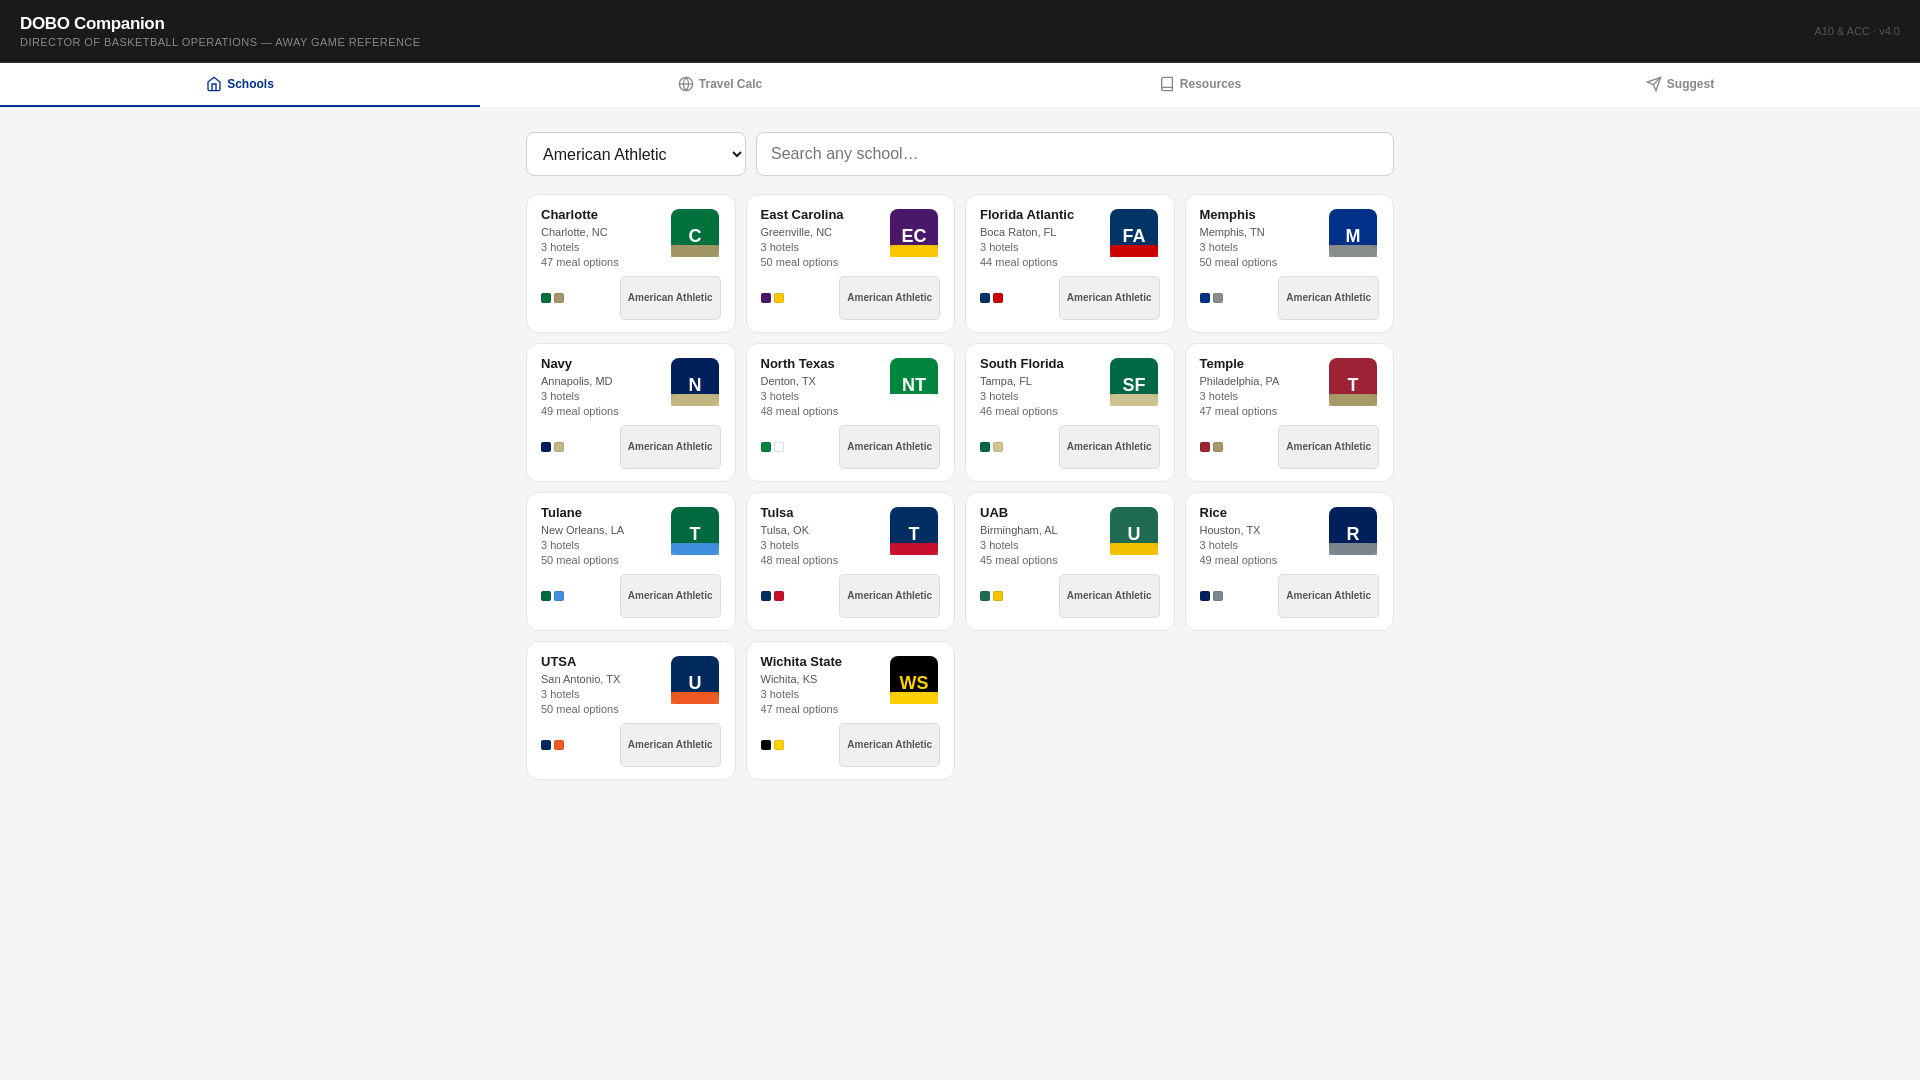Image resolution: width=1920 pixels, height=1080 pixels.
Task: Click American Athletic button on Florida Atlantic card
Action: pyautogui.click(x=1109, y=298)
